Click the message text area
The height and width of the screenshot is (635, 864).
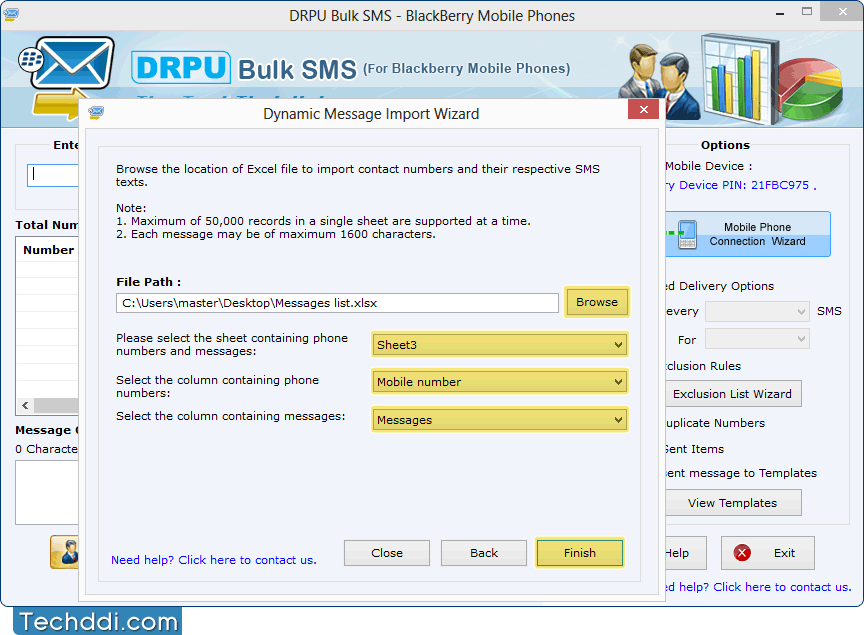[x=47, y=492]
